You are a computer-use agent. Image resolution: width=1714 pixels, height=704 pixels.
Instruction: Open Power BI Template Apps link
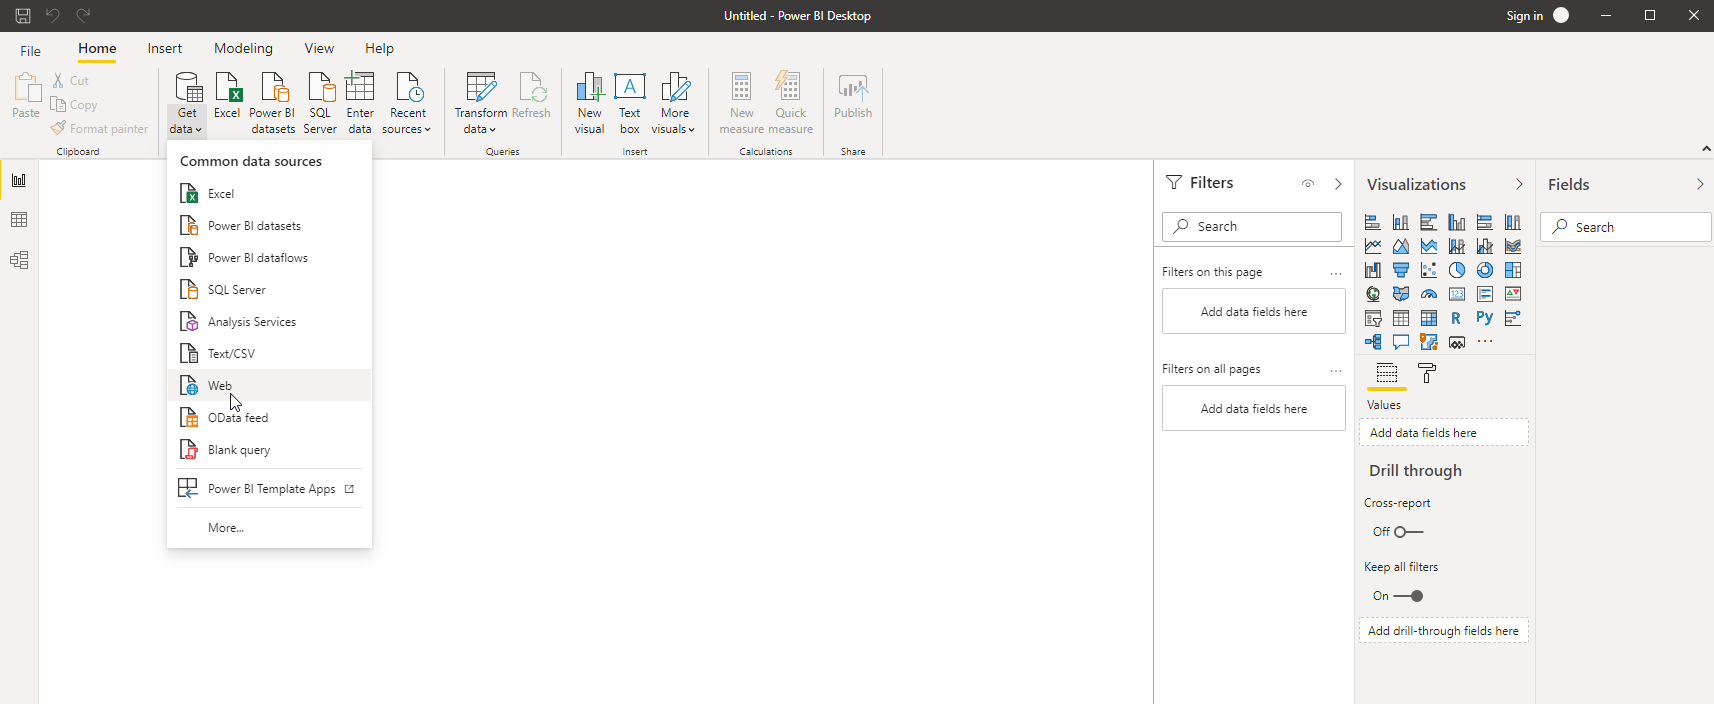269,488
